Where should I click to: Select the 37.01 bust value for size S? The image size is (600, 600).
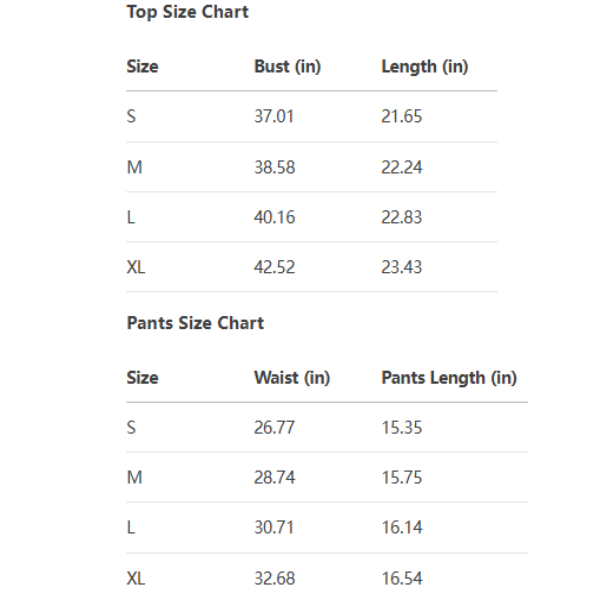pos(274,116)
